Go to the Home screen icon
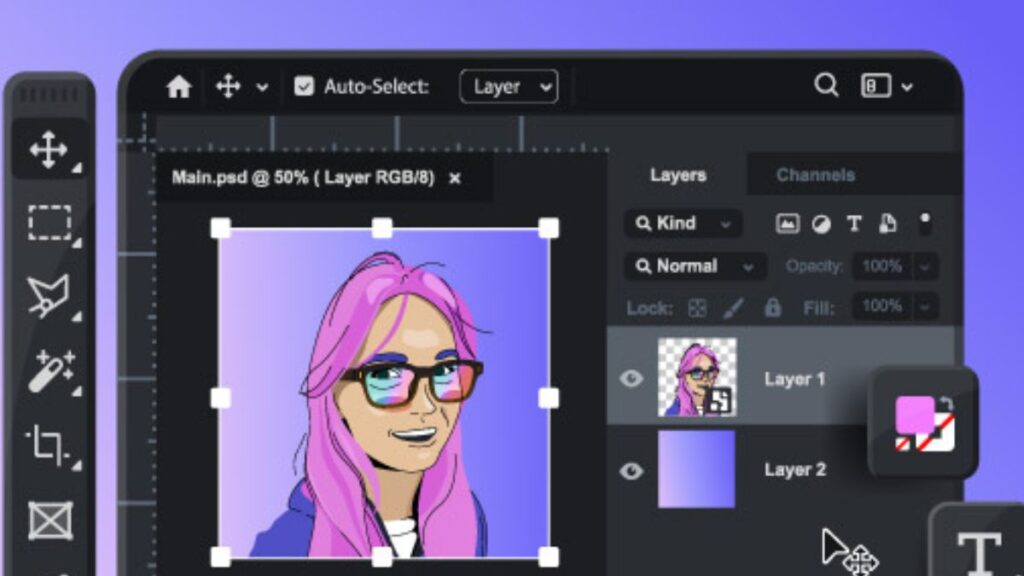This screenshot has height=576, width=1024. (178, 86)
